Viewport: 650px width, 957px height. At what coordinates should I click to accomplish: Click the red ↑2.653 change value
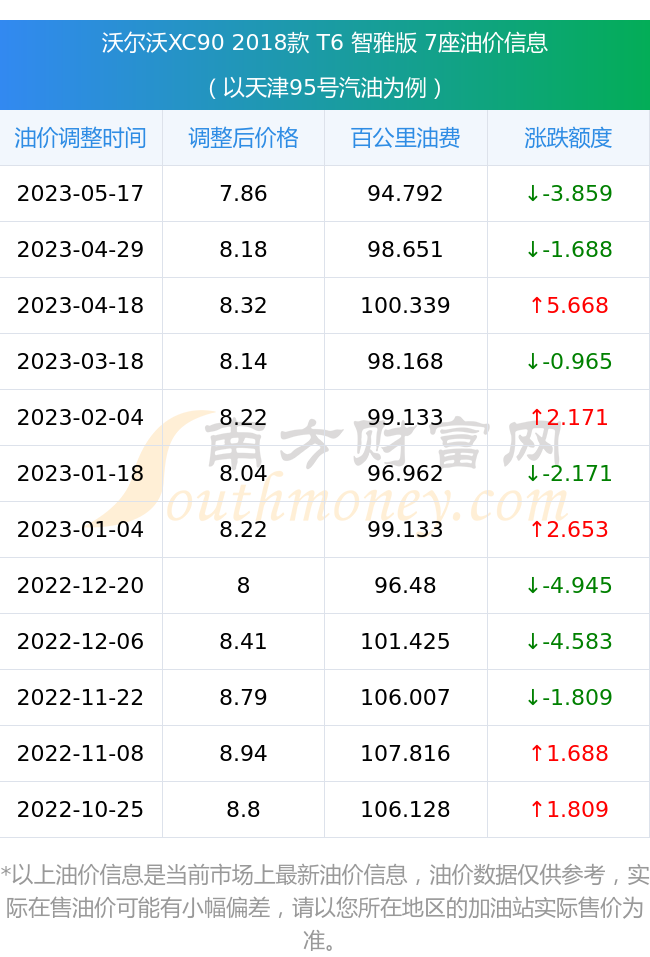click(x=568, y=529)
